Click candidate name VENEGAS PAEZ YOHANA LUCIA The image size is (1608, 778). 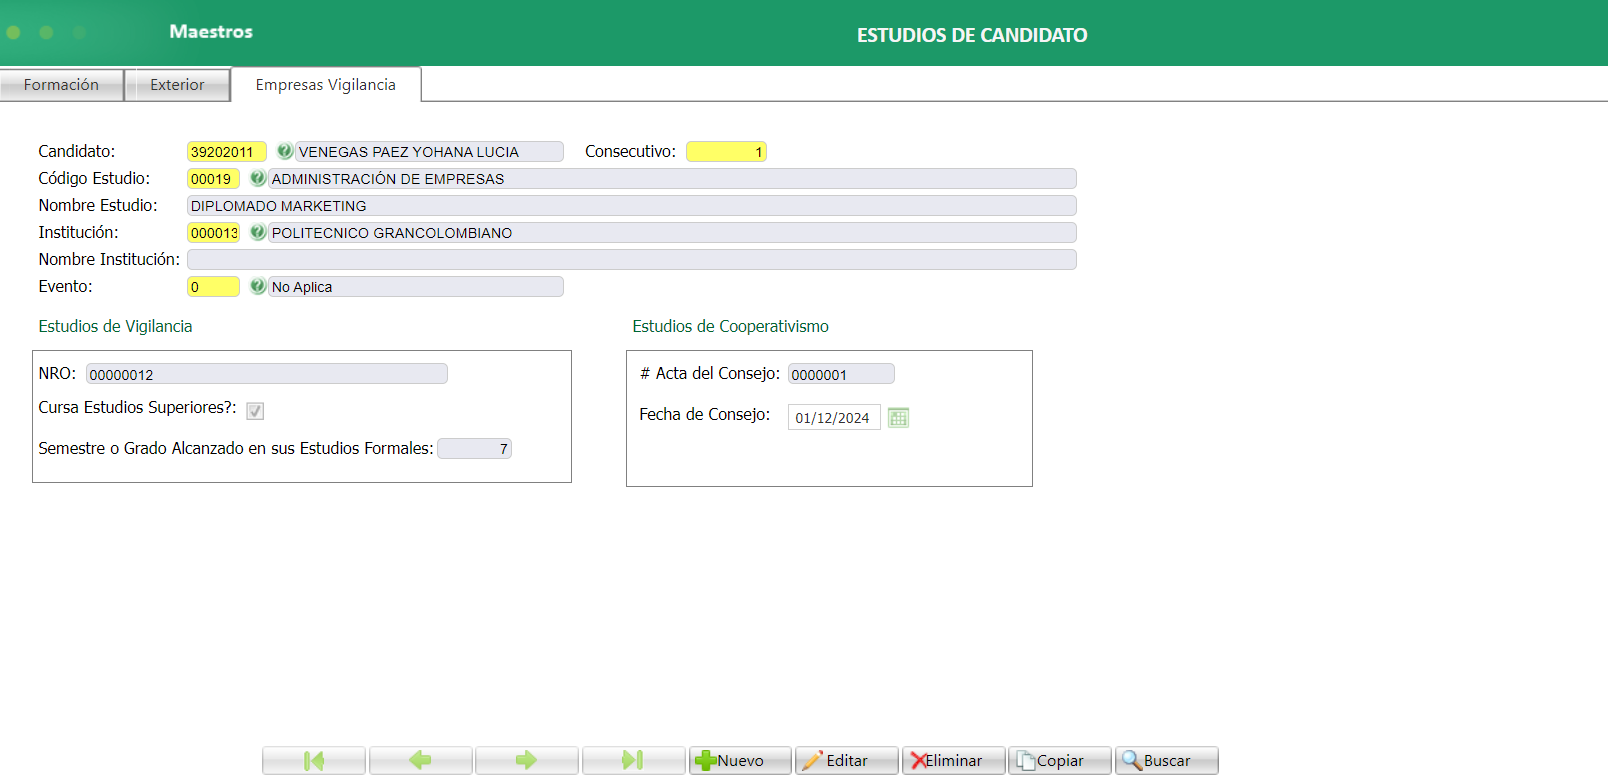coord(429,152)
